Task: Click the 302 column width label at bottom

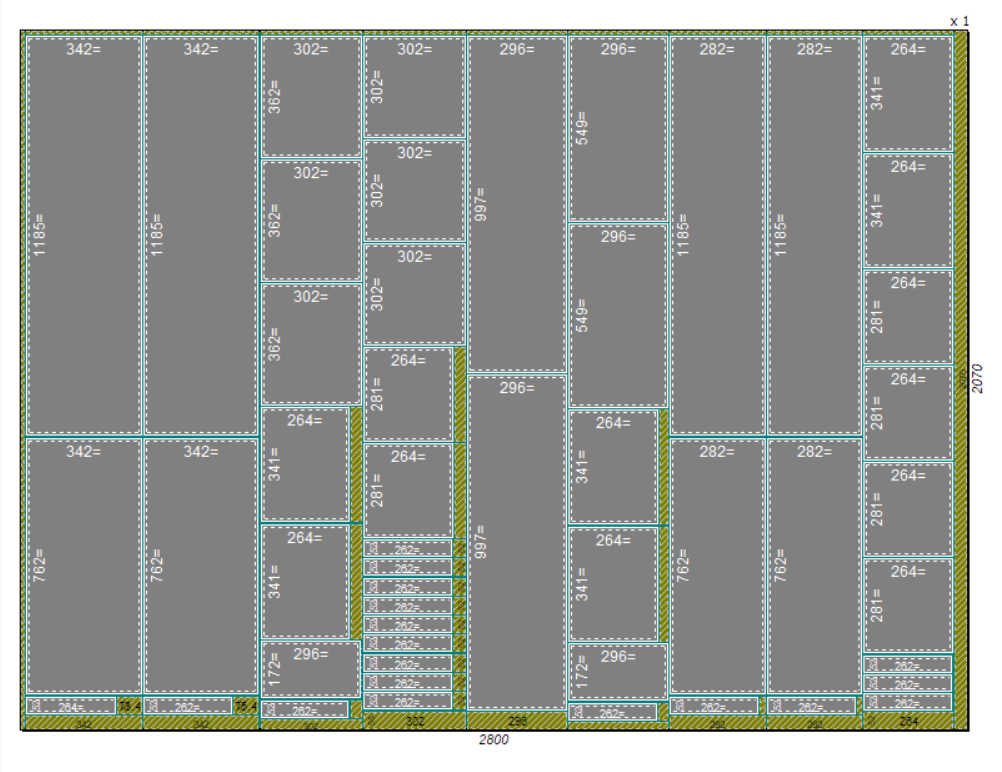Action: click(414, 720)
